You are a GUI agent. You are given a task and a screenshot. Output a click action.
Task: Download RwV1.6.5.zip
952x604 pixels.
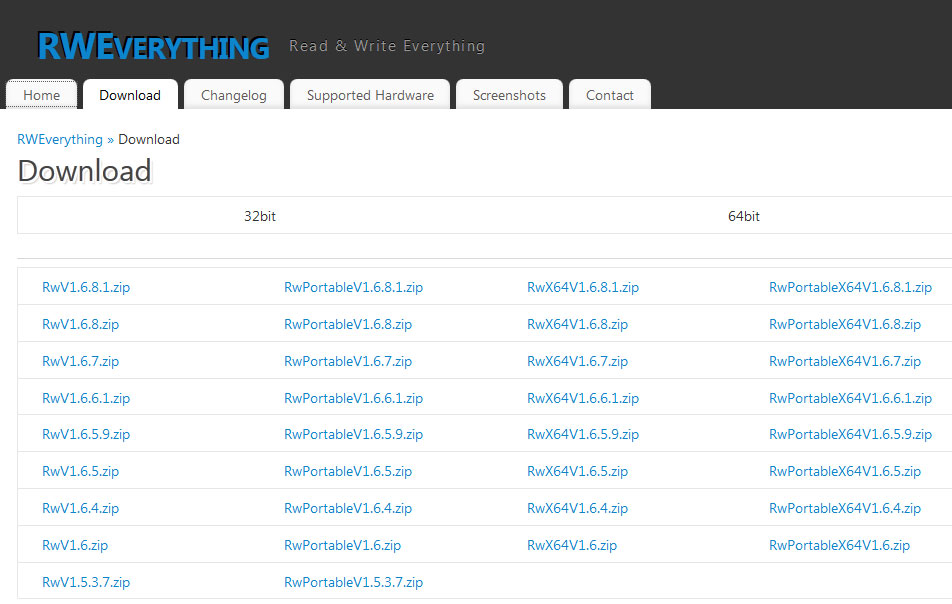80,471
